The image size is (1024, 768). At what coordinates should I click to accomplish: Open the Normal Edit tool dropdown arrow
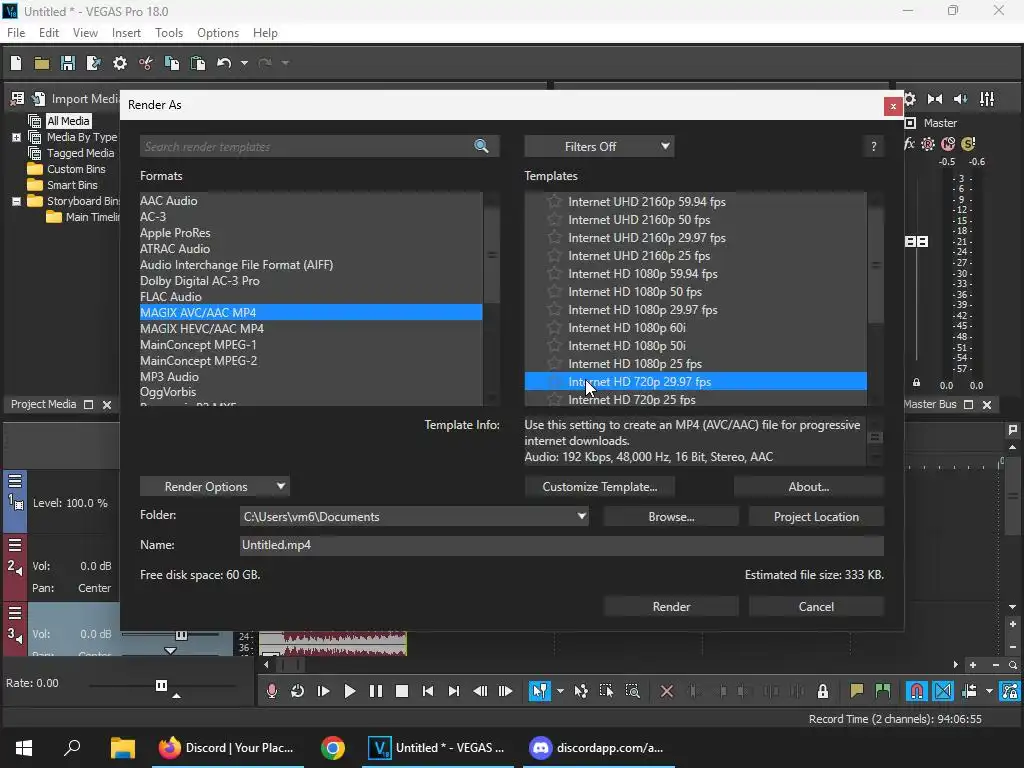(560, 691)
